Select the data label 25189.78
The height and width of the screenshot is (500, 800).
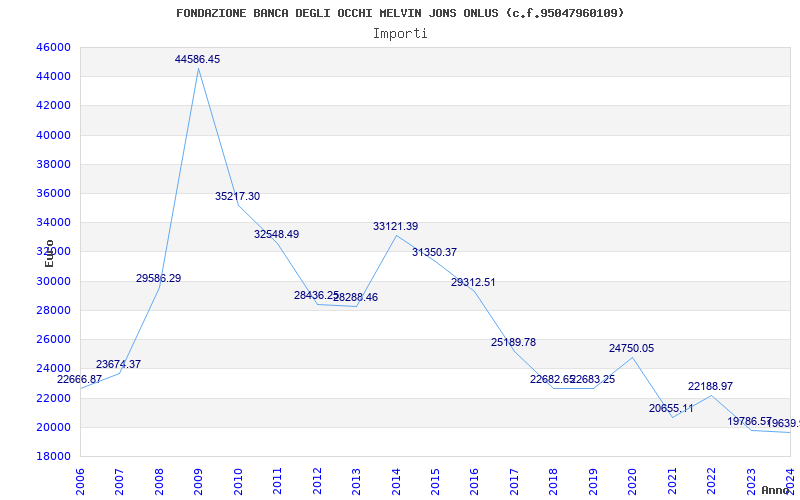click(513, 342)
